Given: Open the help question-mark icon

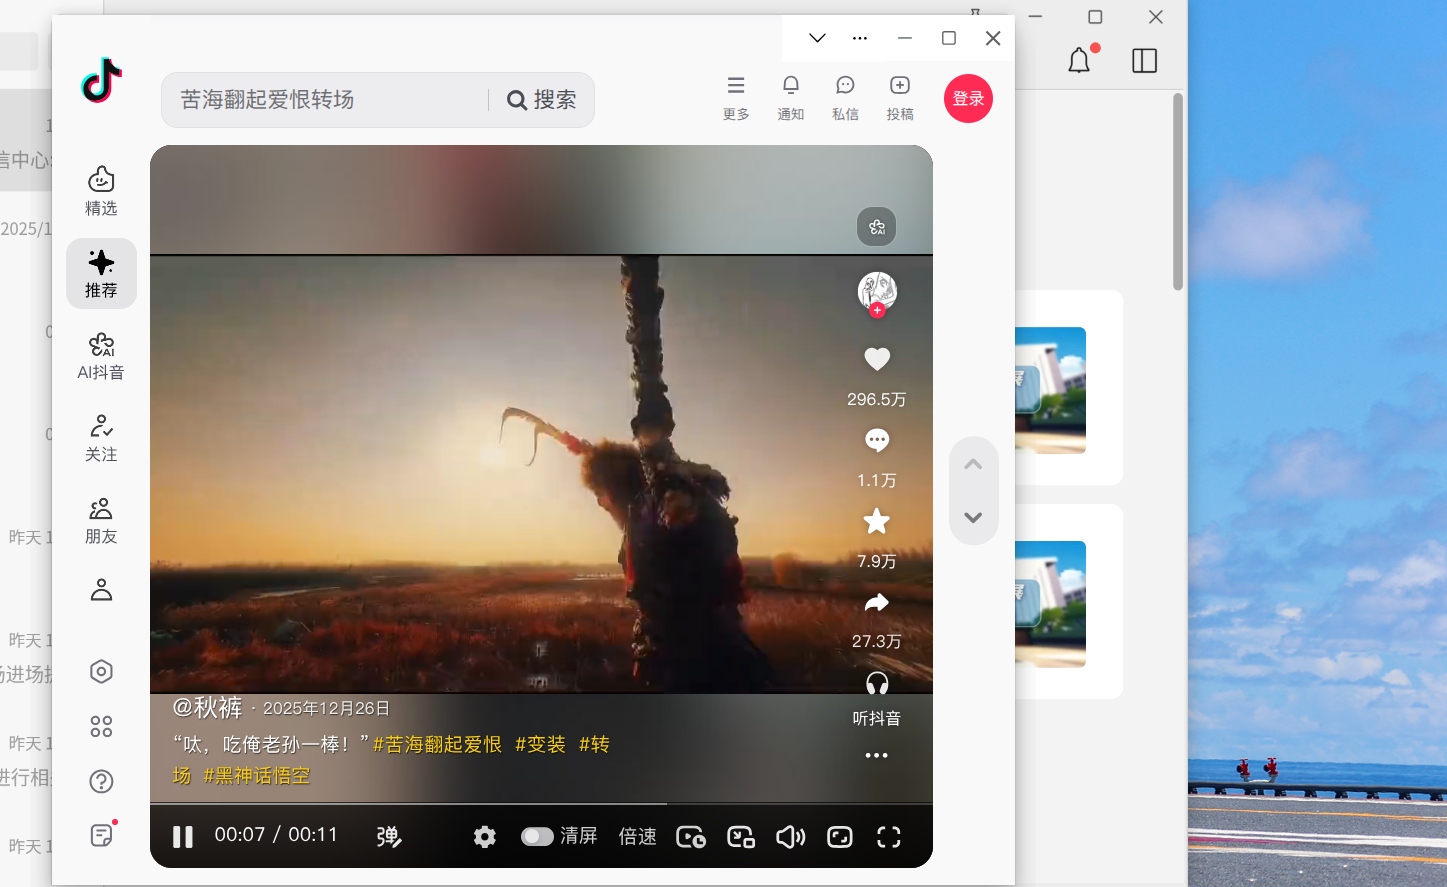Looking at the screenshot, I should [x=101, y=781].
